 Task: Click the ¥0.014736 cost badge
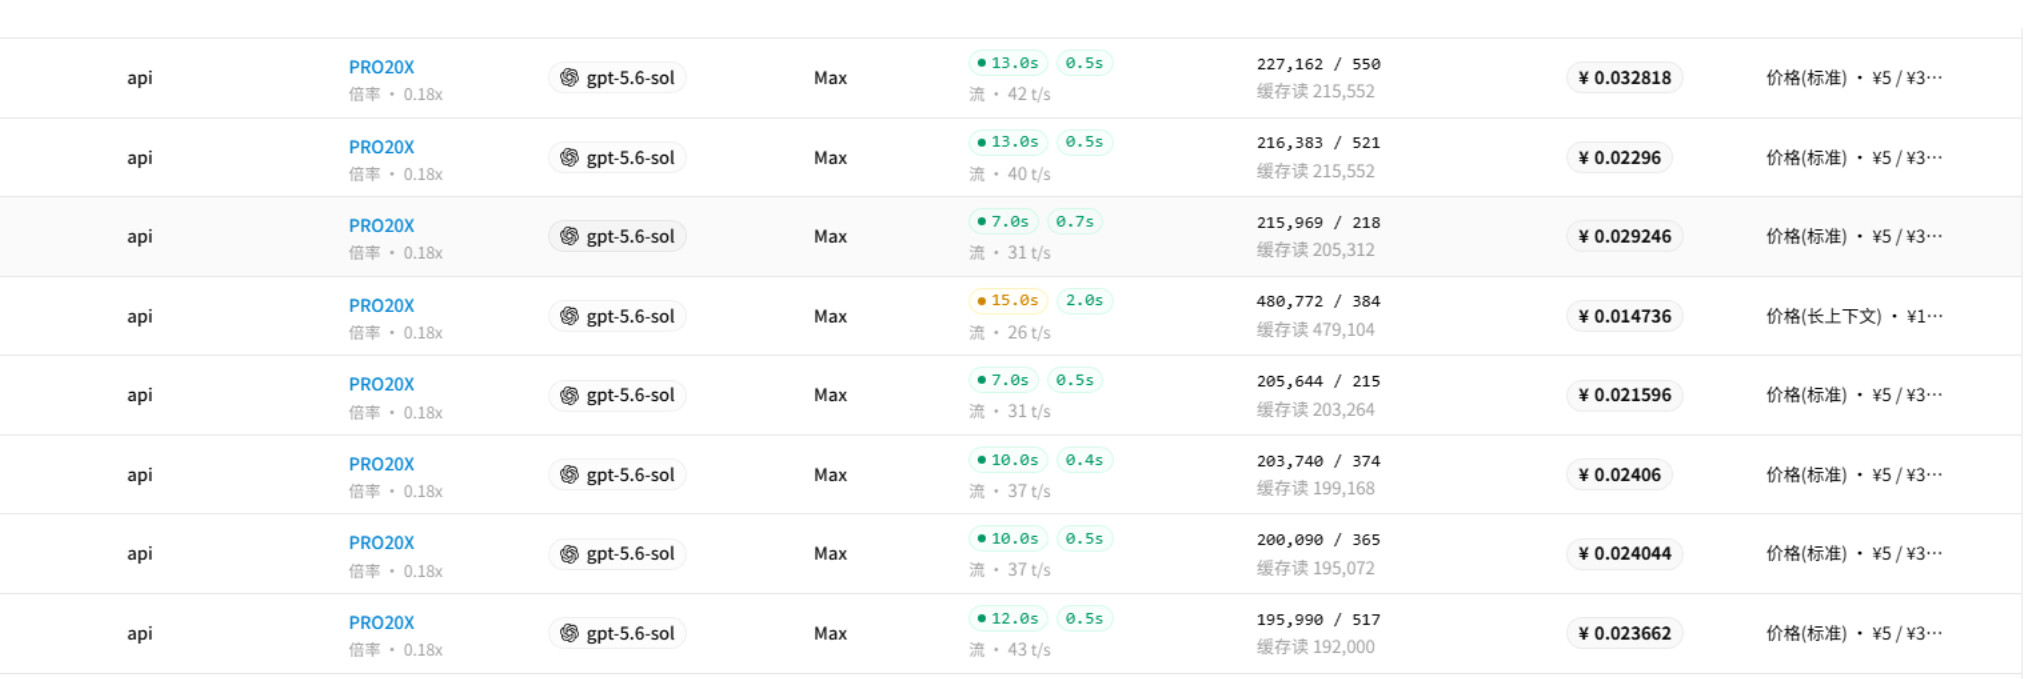[x=1624, y=317]
